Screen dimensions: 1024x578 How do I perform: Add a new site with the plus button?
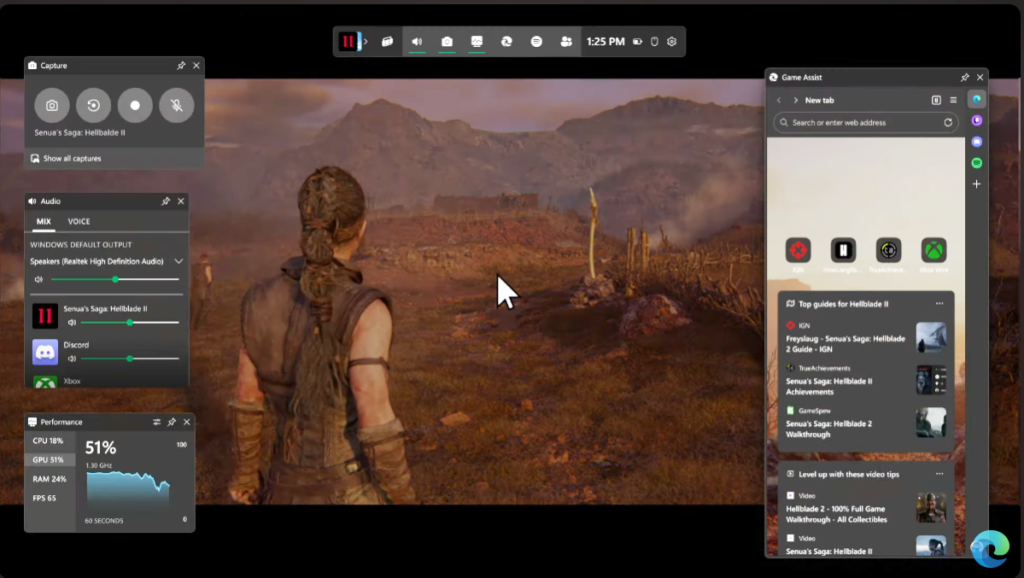976,184
